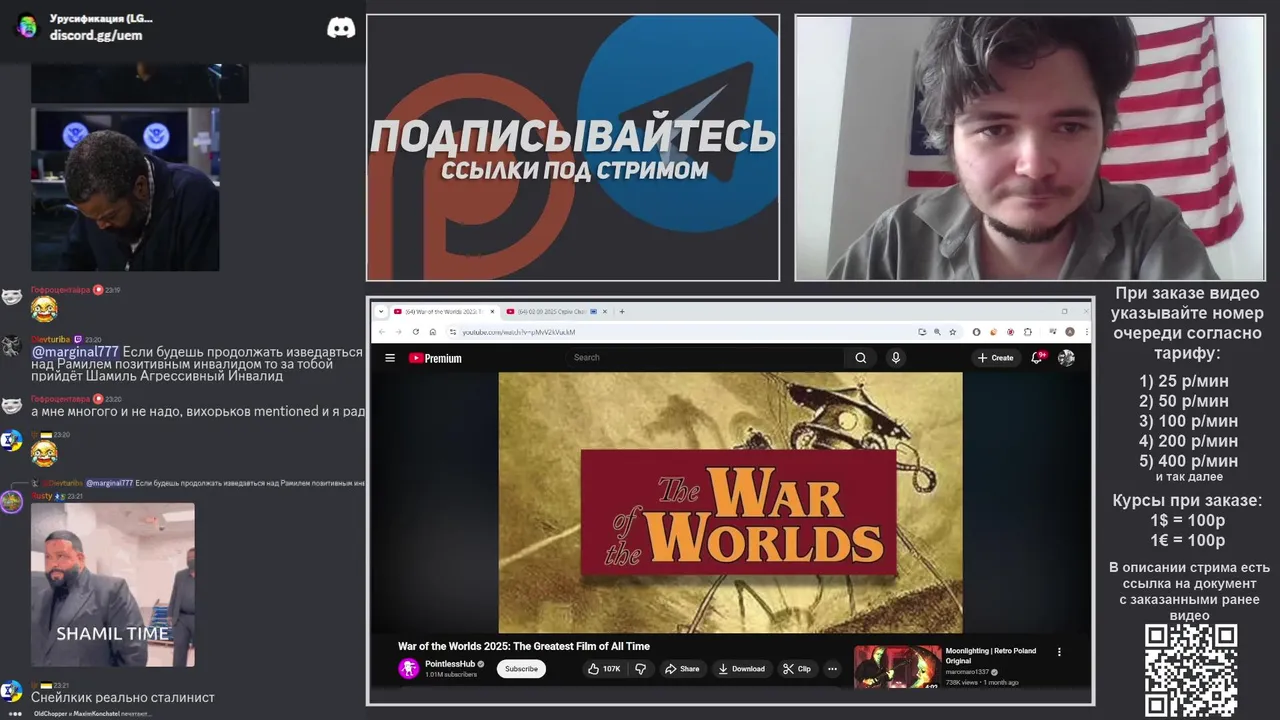Screen dimensions: 1280x720
Task: Go back in the browser
Action: pyautogui.click(x=381, y=332)
